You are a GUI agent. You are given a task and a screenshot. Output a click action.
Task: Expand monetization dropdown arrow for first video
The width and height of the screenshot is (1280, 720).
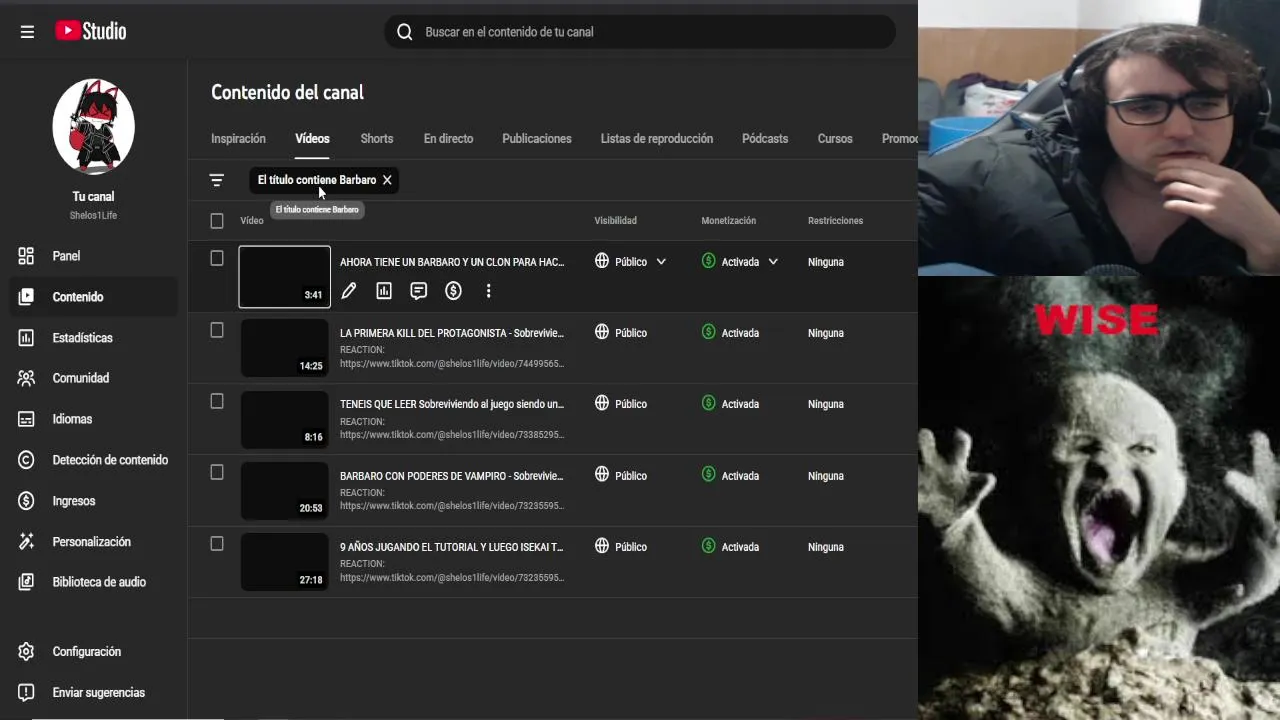coord(773,262)
